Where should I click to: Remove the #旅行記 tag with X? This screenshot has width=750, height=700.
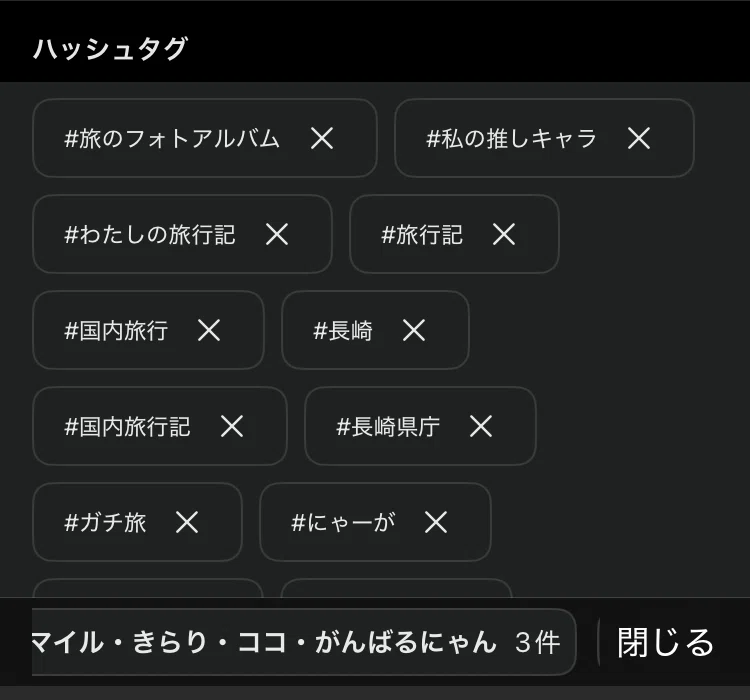504,234
